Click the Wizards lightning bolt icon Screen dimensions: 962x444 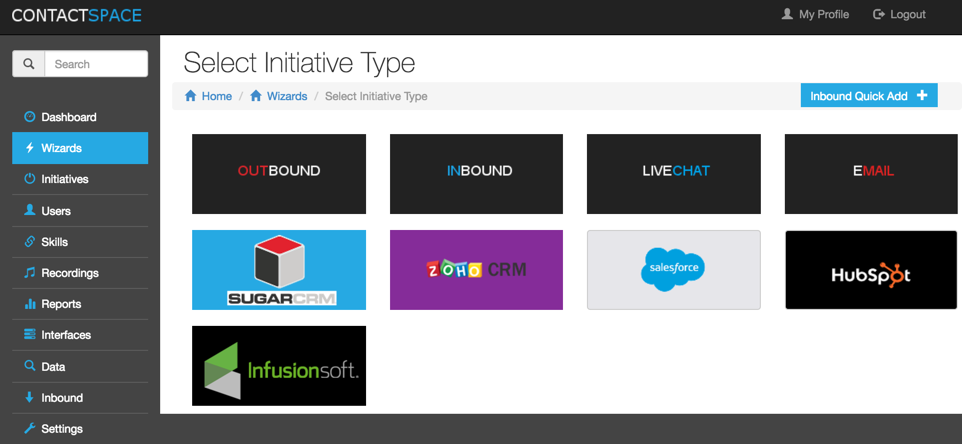point(29,148)
